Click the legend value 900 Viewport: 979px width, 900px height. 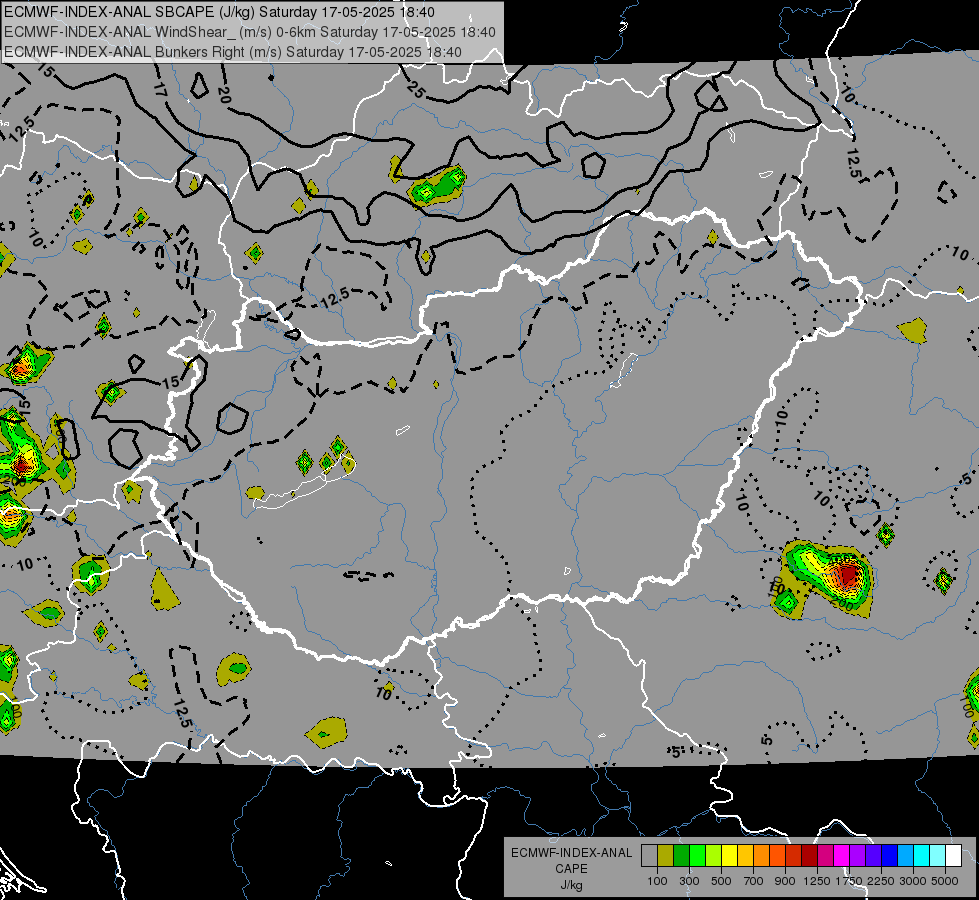[x=785, y=881]
